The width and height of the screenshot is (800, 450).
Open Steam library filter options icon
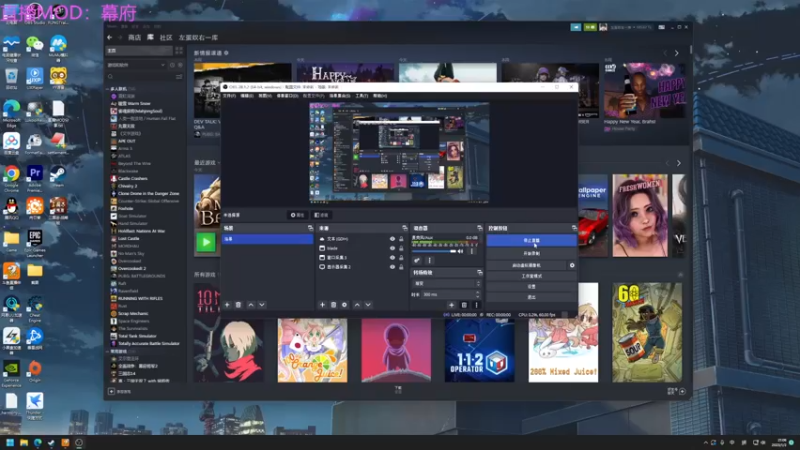[179, 77]
